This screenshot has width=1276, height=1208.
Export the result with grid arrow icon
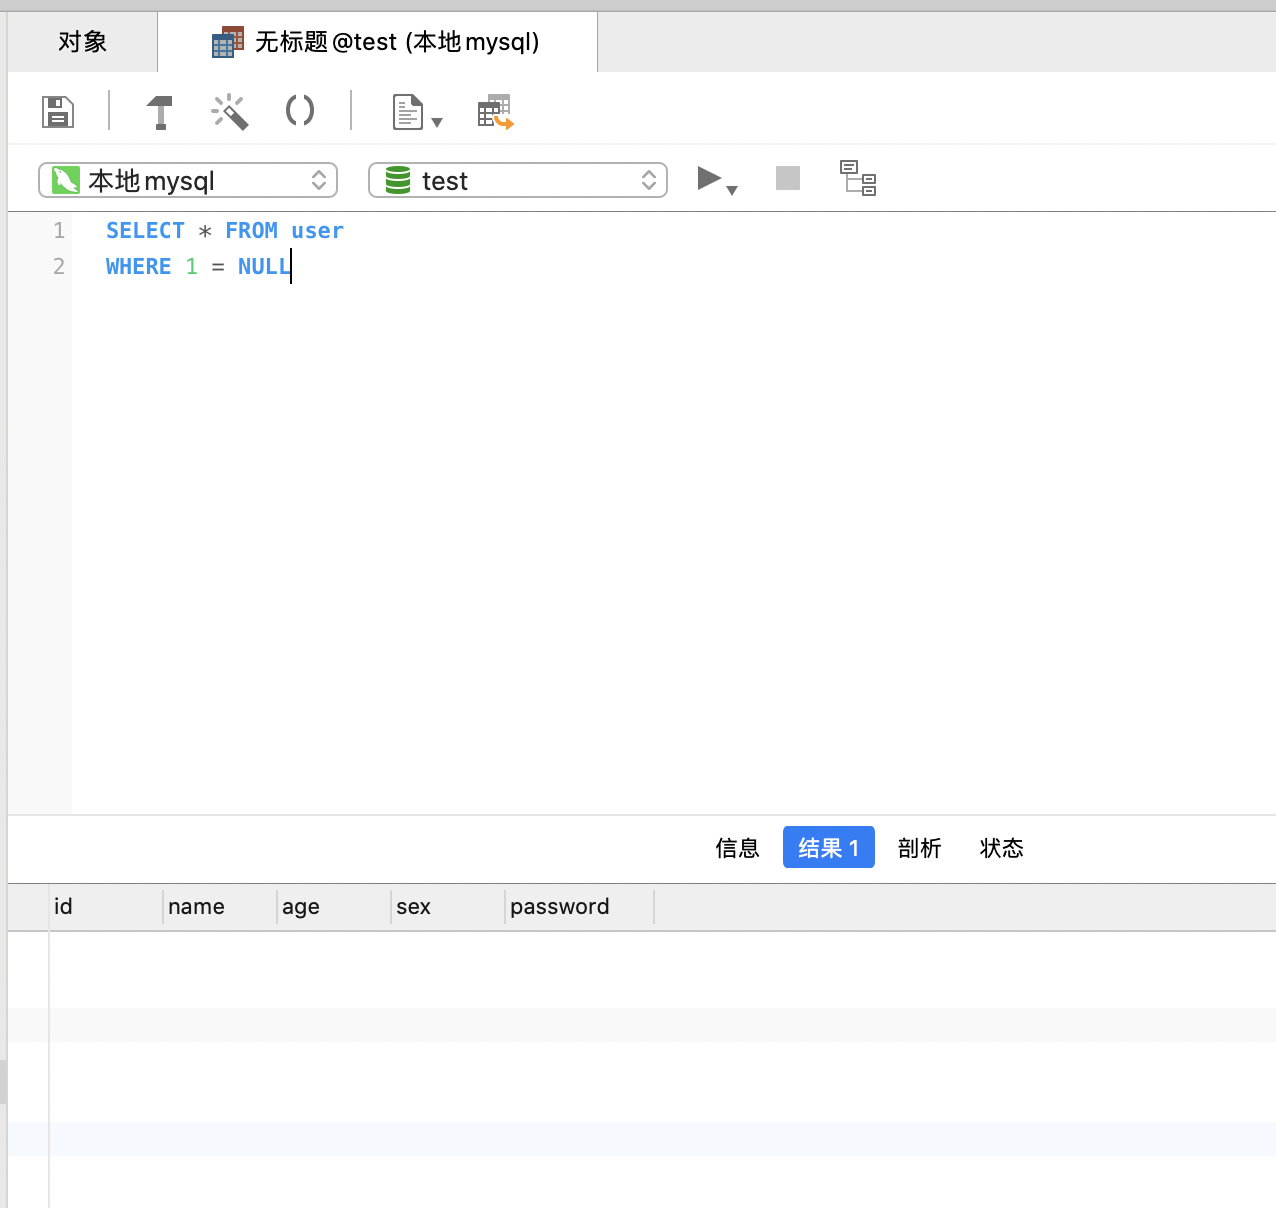tap(495, 112)
